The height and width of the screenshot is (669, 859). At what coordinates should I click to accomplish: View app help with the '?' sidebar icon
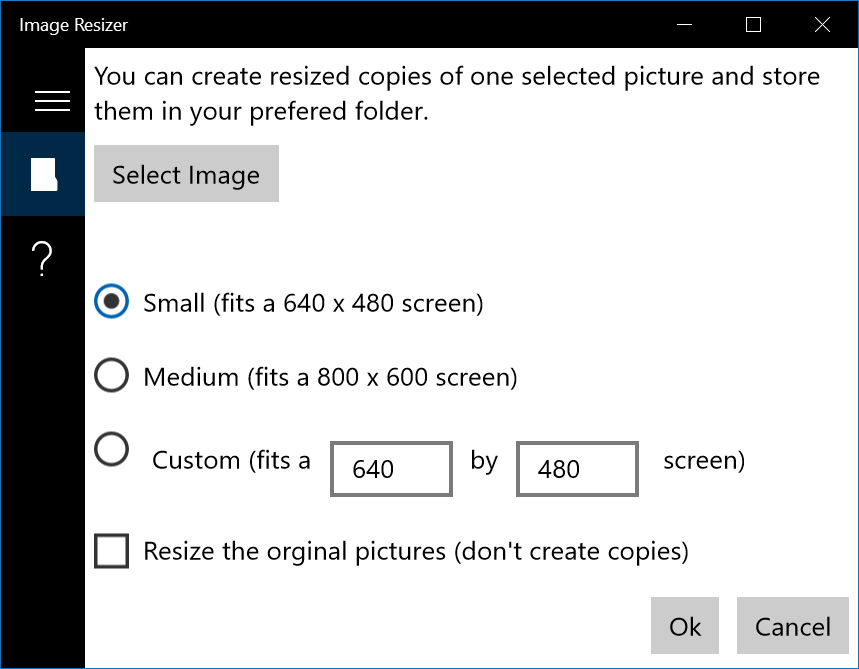(43, 258)
